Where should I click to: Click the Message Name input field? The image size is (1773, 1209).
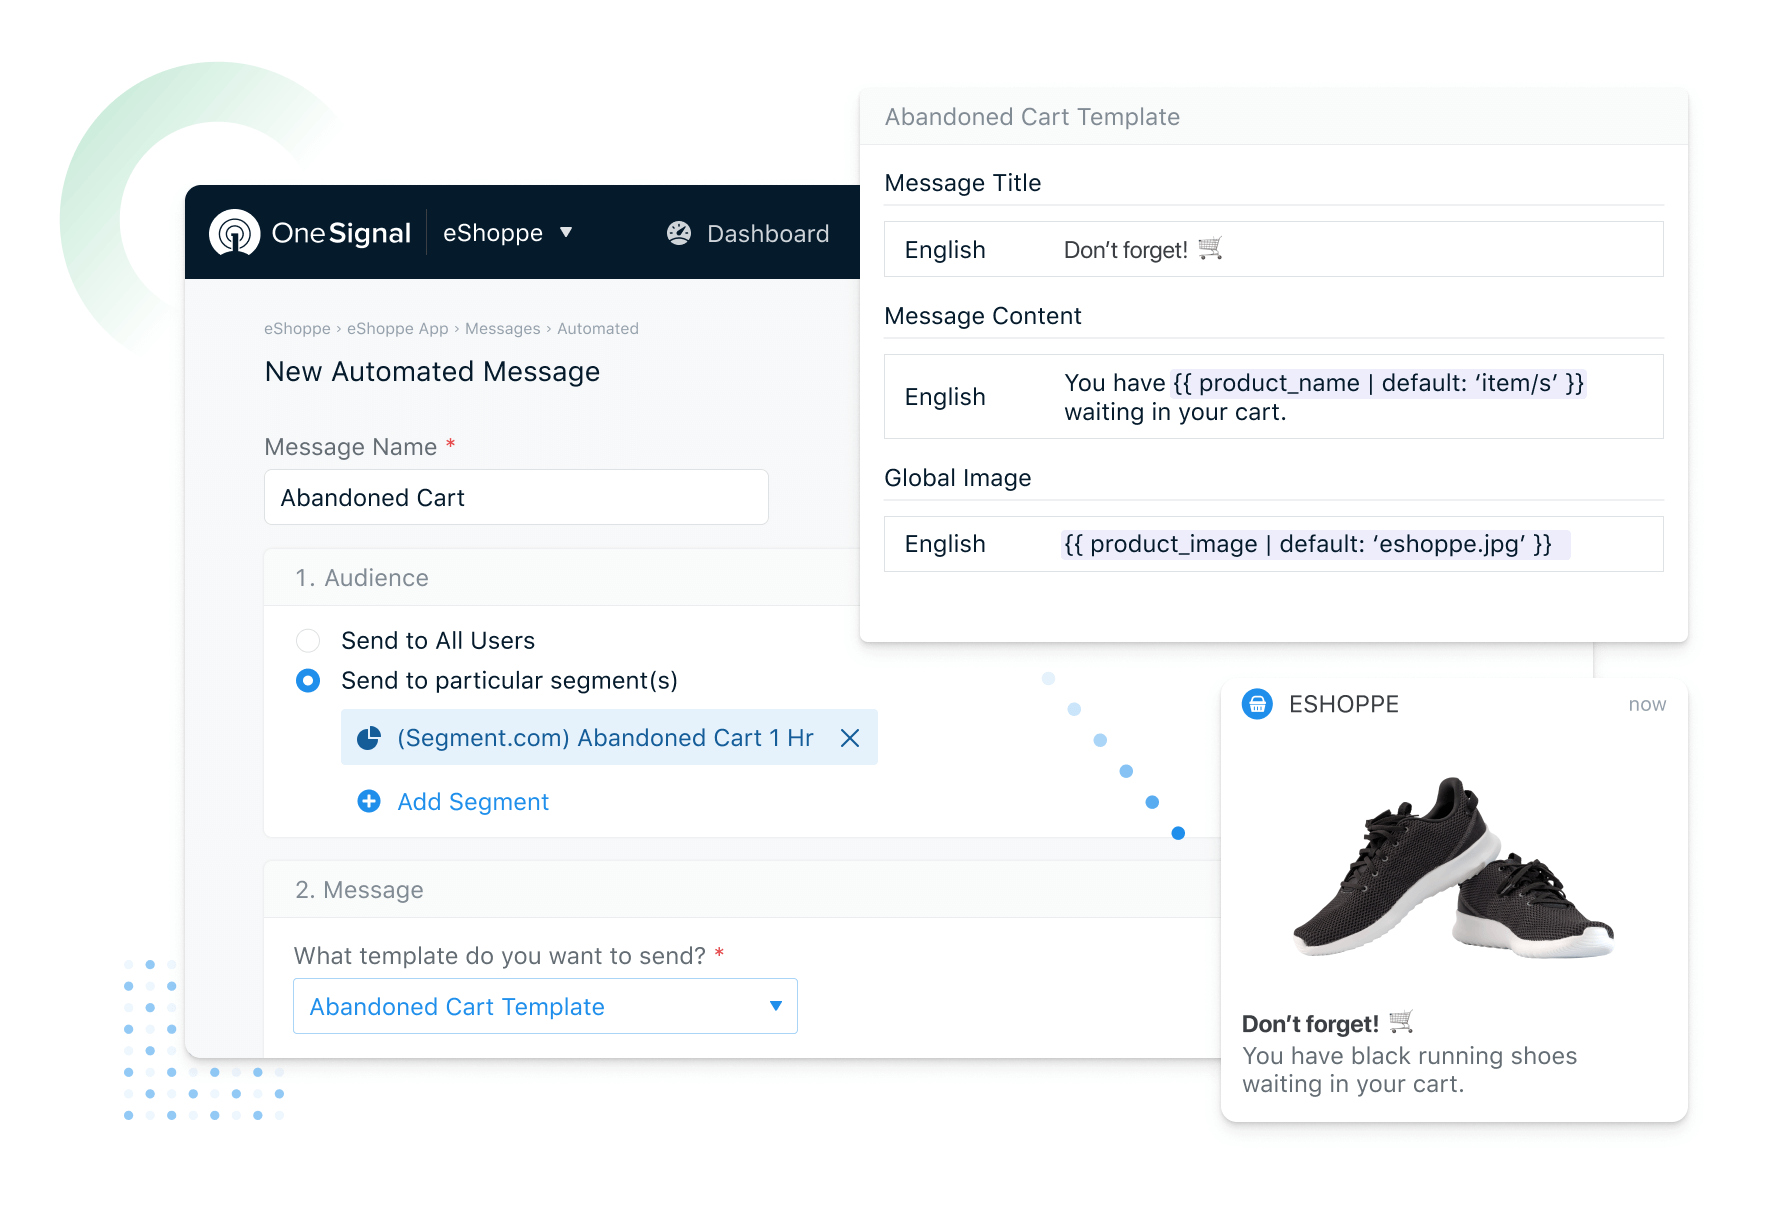click(516, 497)
